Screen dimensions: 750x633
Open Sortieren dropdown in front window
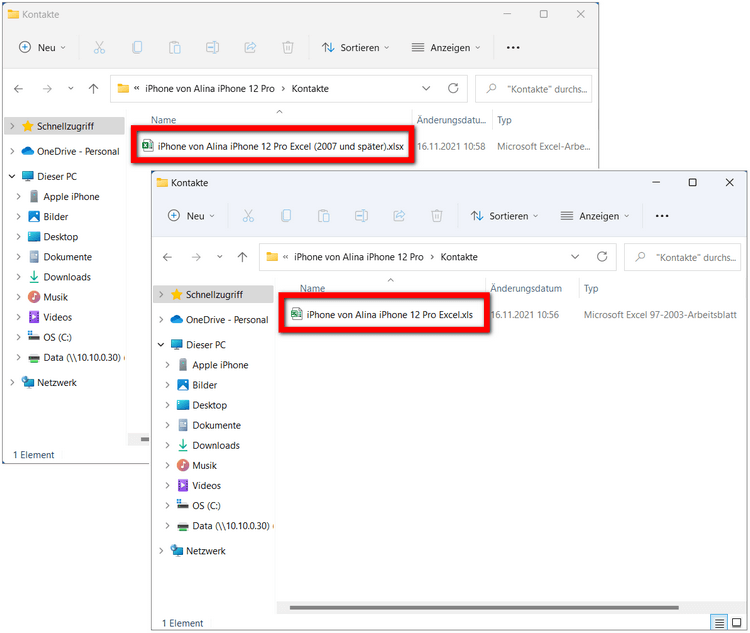click(504, 216)
